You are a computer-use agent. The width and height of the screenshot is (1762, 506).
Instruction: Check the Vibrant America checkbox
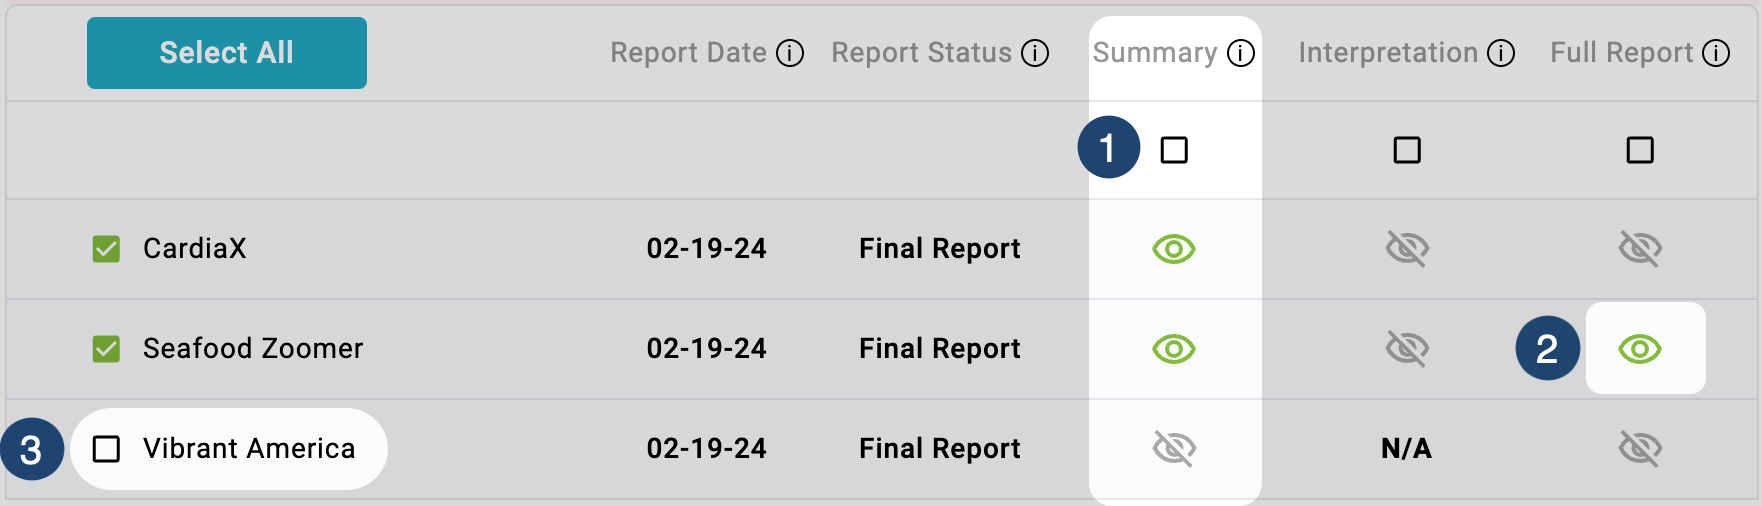pyautogui.click(x=106, y=449)
